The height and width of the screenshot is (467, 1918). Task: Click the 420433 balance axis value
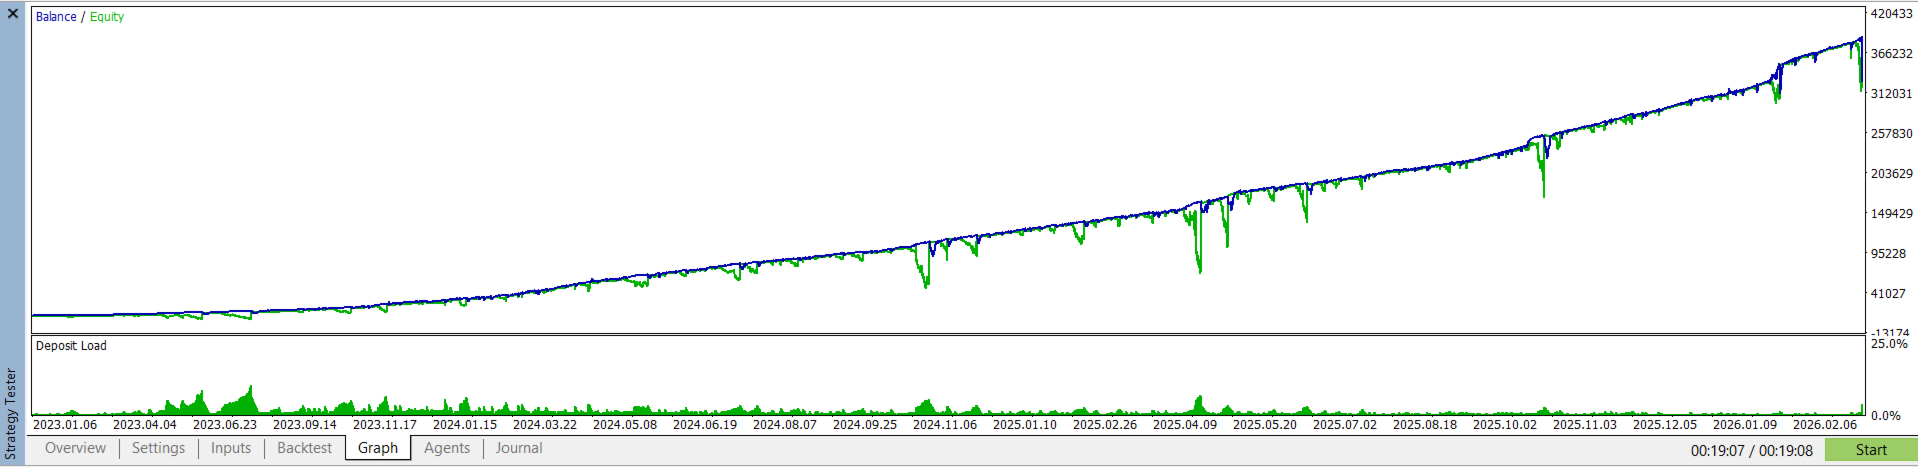(x=1891, y=14)
